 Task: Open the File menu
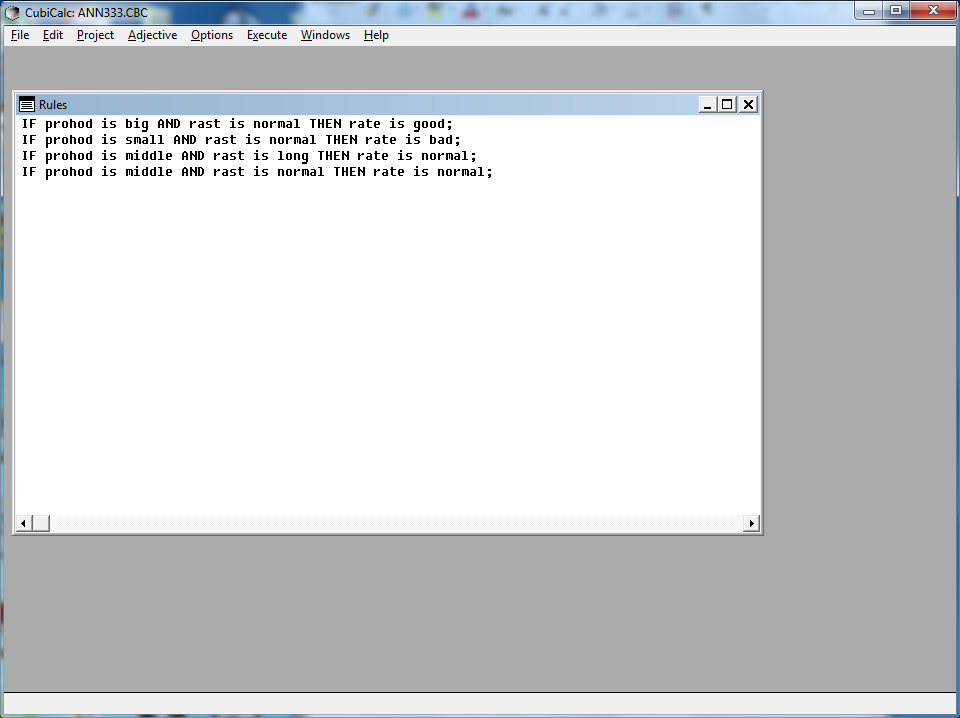pyautogui.click(x=20, y=35)
